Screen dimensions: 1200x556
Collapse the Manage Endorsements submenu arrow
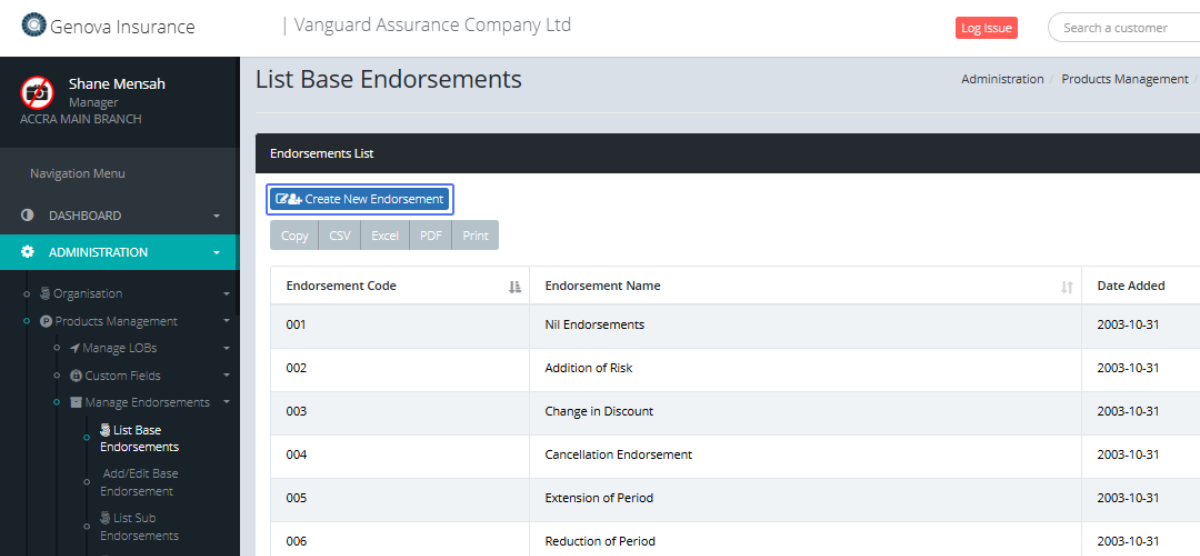pos(226,403)
